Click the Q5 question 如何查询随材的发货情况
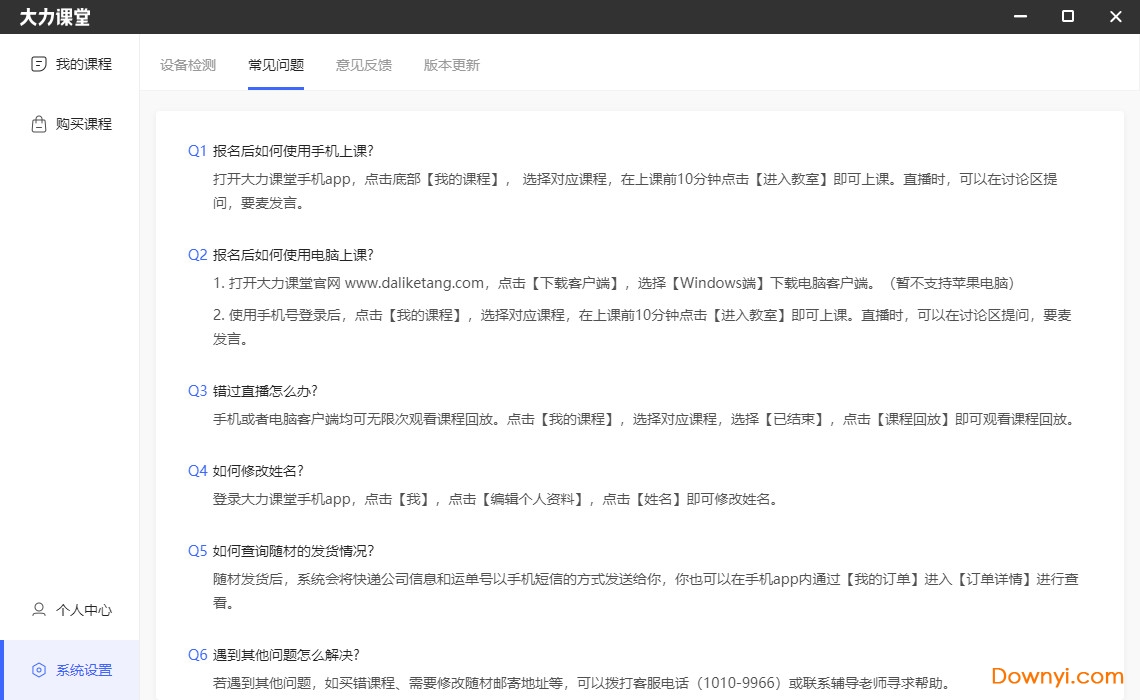Image resolution: width=1140 pixels, height=700 pixels. click(x=292, y=551)
